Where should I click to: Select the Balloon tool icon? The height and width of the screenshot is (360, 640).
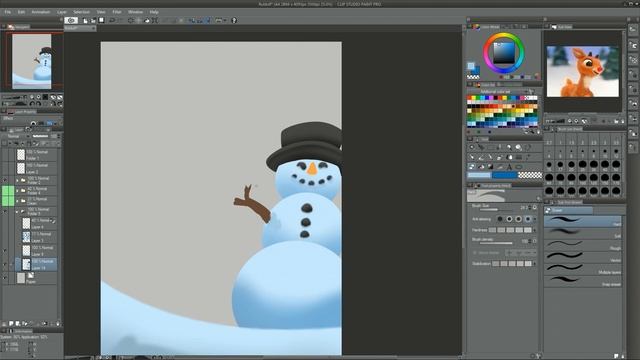[x=519, y=167]
